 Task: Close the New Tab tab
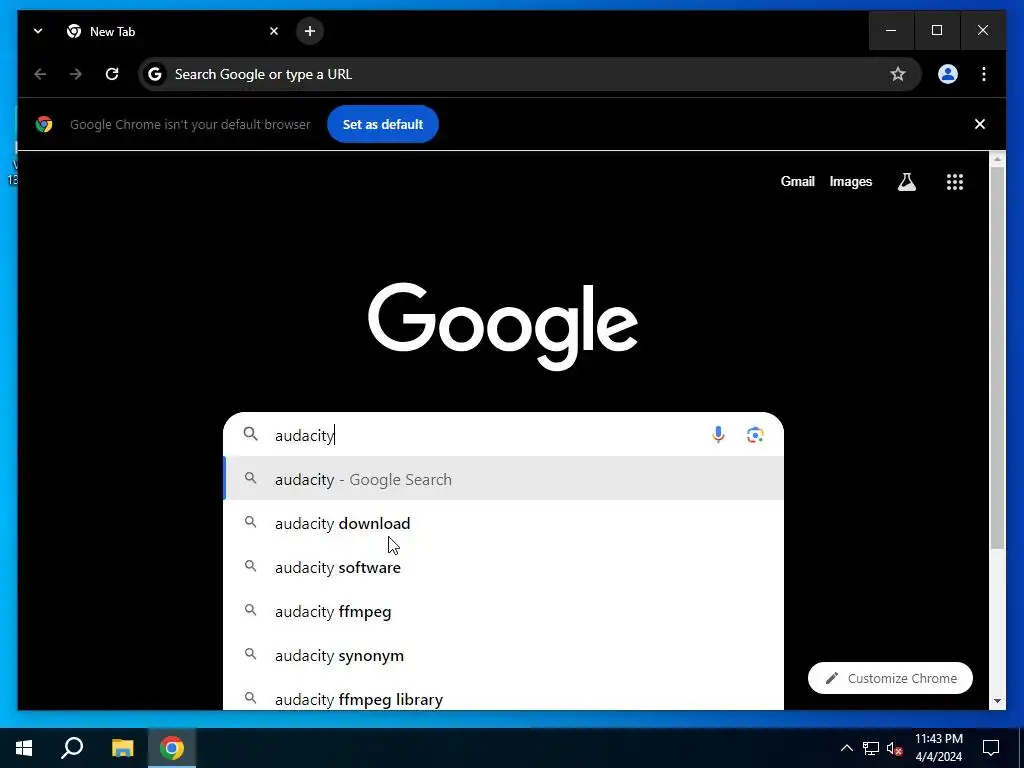coord(274,31)
